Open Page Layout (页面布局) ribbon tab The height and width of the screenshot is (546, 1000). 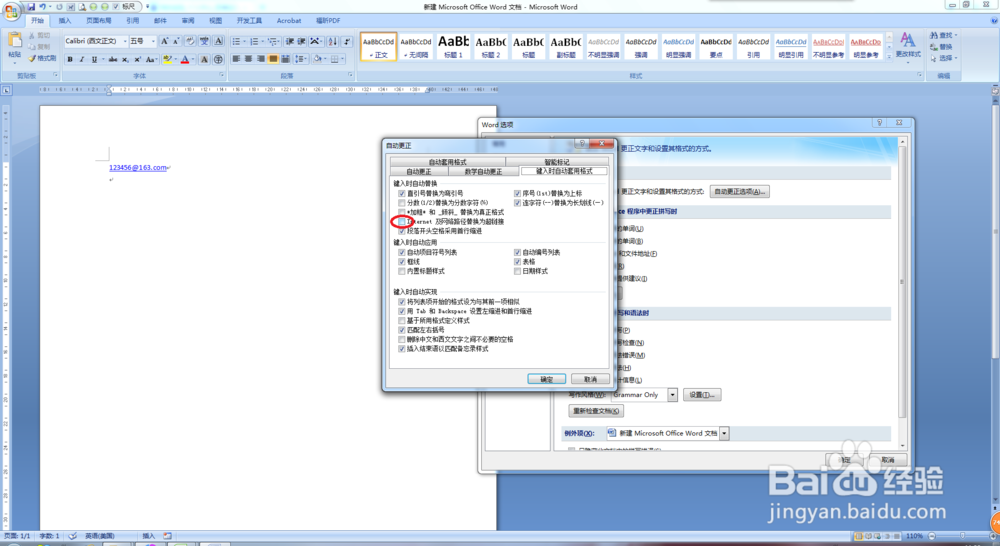(99, 20)
